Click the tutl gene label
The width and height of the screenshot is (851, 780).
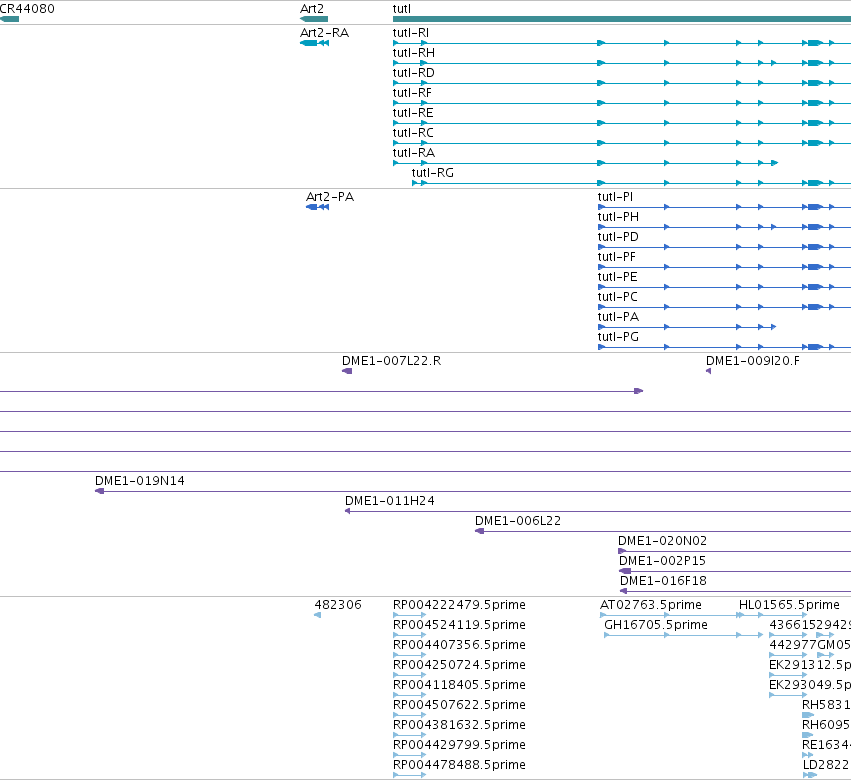click(x=402, y=9)
